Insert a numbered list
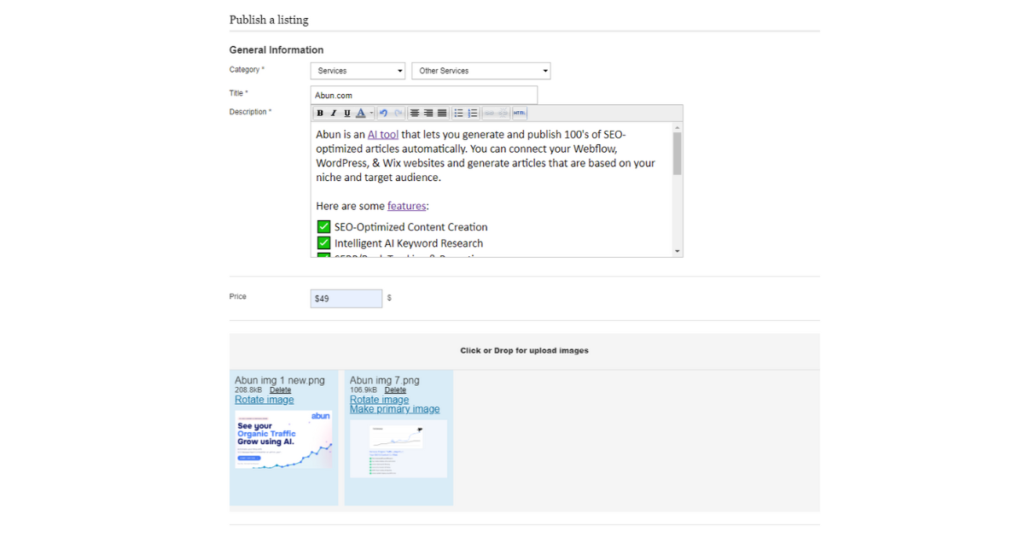 [x=473, y=113]
